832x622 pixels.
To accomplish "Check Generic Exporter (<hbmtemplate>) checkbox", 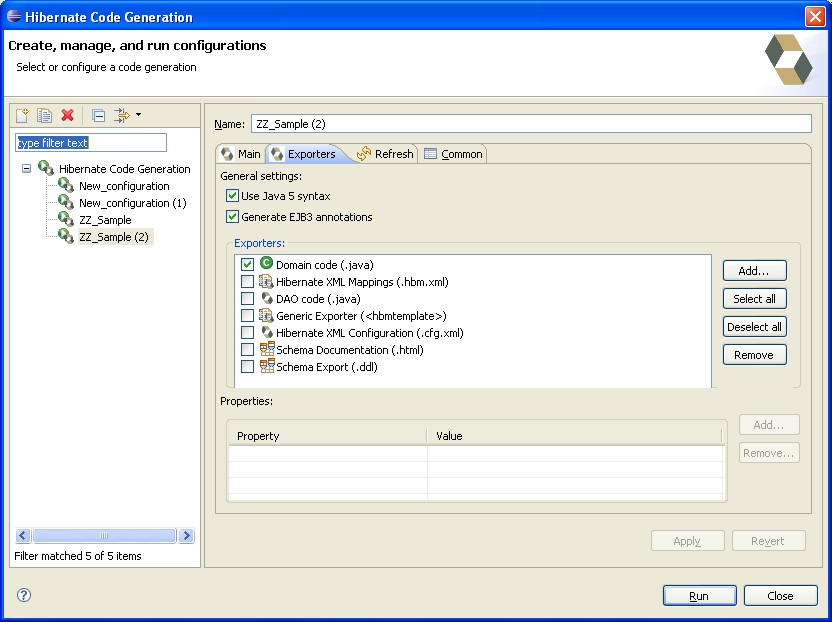I will [247, 315].
